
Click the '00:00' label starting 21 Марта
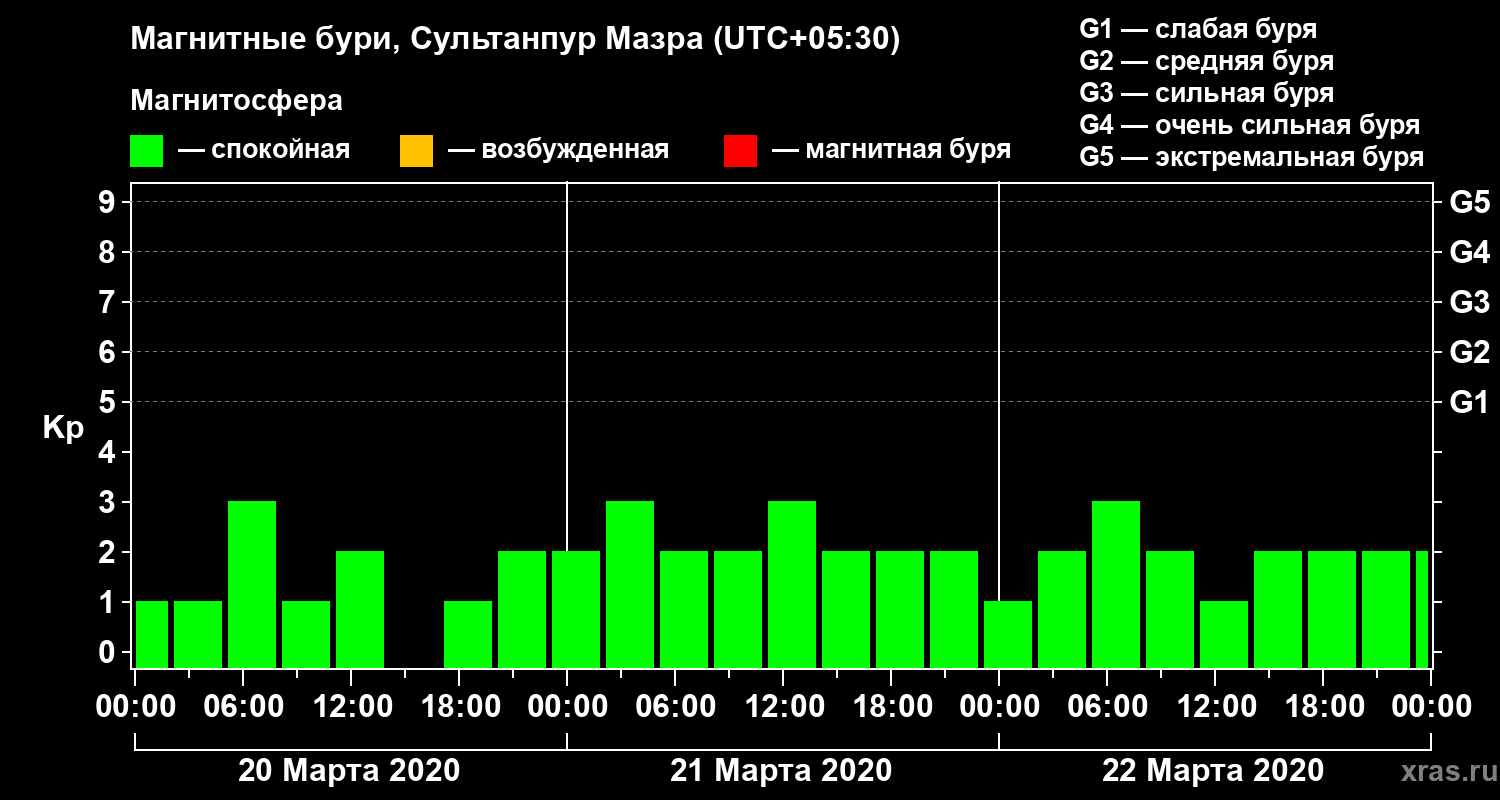(x=567, y=707)
